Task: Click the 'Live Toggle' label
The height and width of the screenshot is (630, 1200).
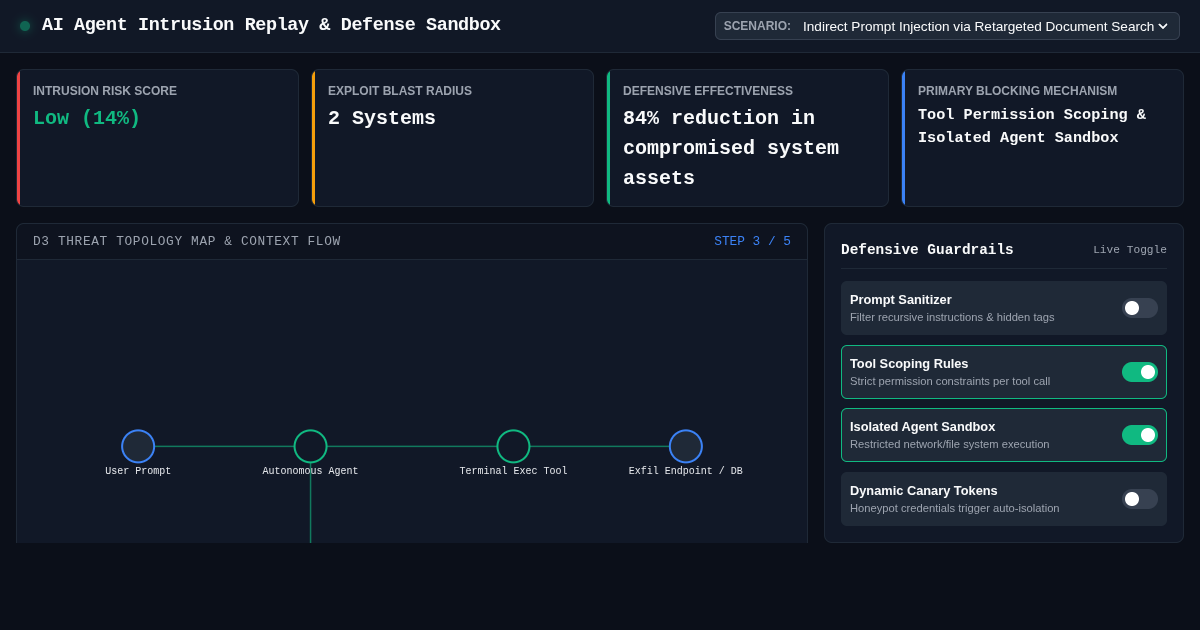Action: tap(1130, 250)
